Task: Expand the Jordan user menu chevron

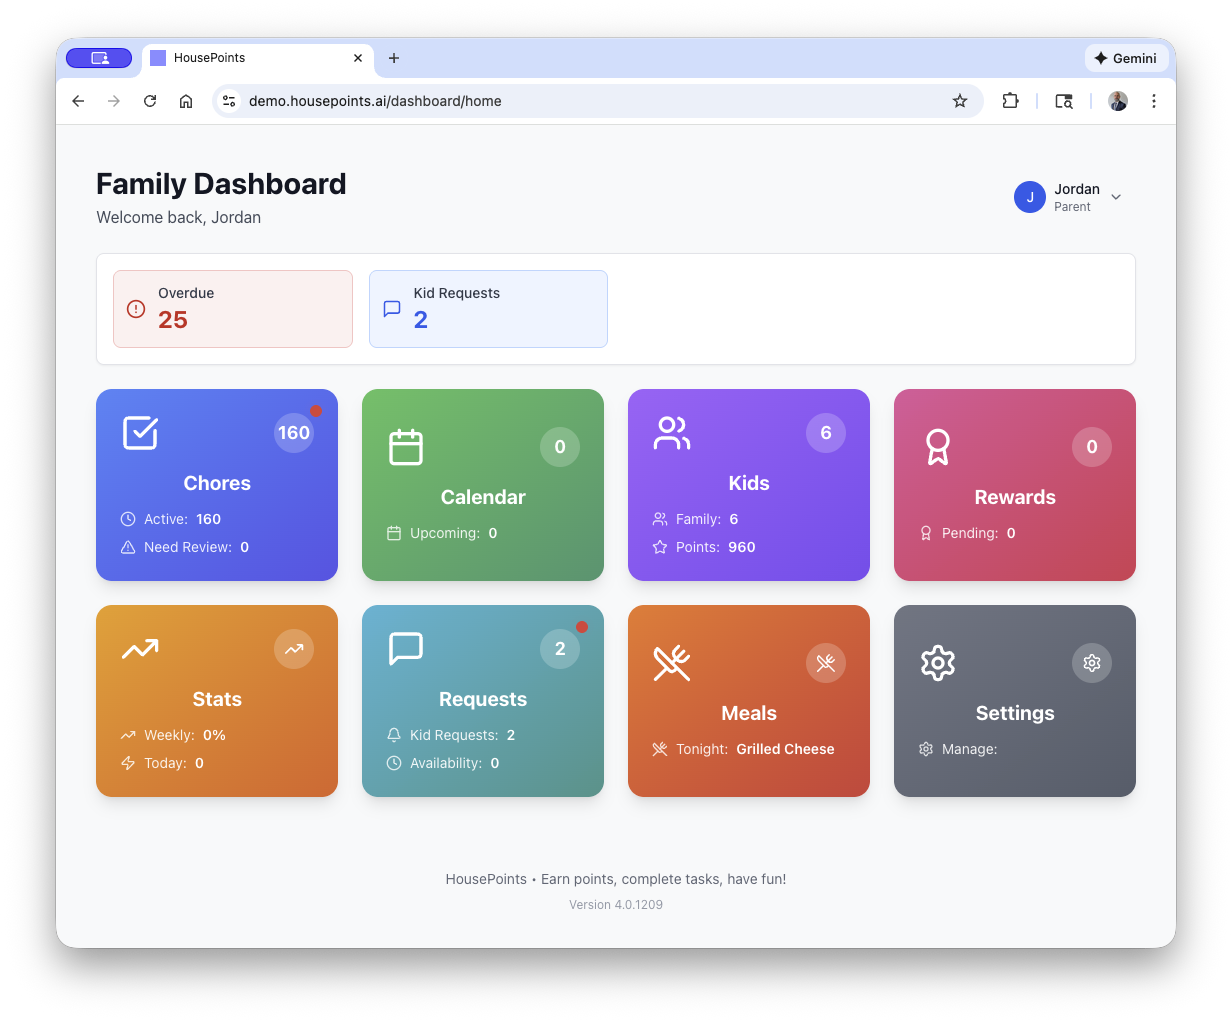Action: tap(1116, 197)
